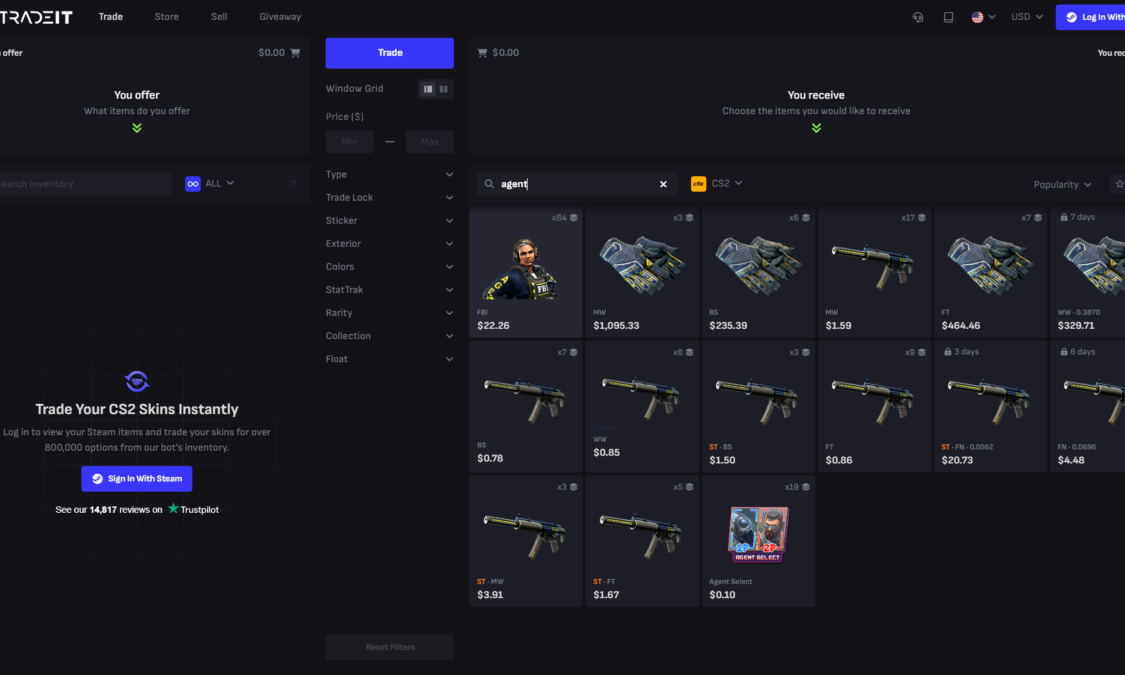Viewport: 1125px width, 675px height.
Task: Switch Window Grid to the single-window layout
Action: [428, 89]
